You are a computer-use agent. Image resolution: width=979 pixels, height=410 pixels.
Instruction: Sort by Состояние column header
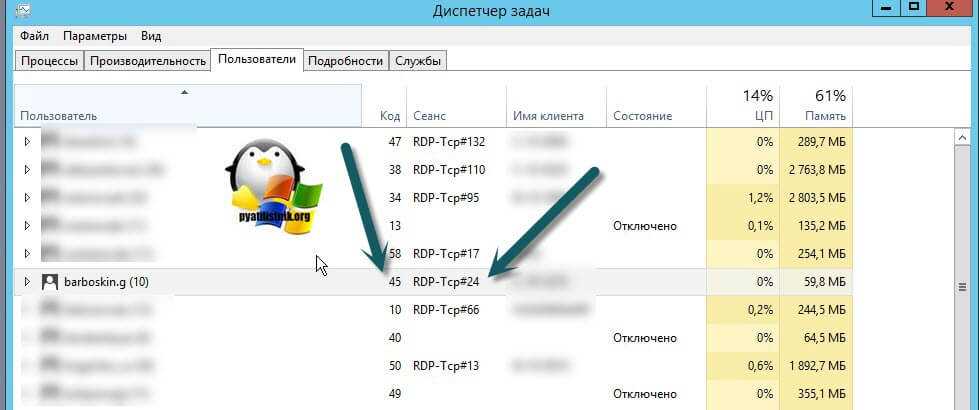tap(656, 105)
